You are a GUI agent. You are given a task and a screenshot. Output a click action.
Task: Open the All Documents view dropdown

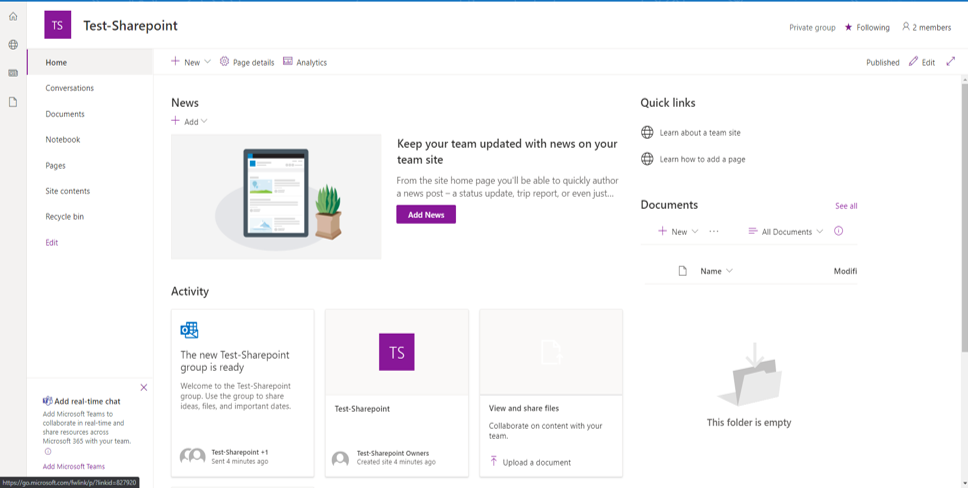786,231
